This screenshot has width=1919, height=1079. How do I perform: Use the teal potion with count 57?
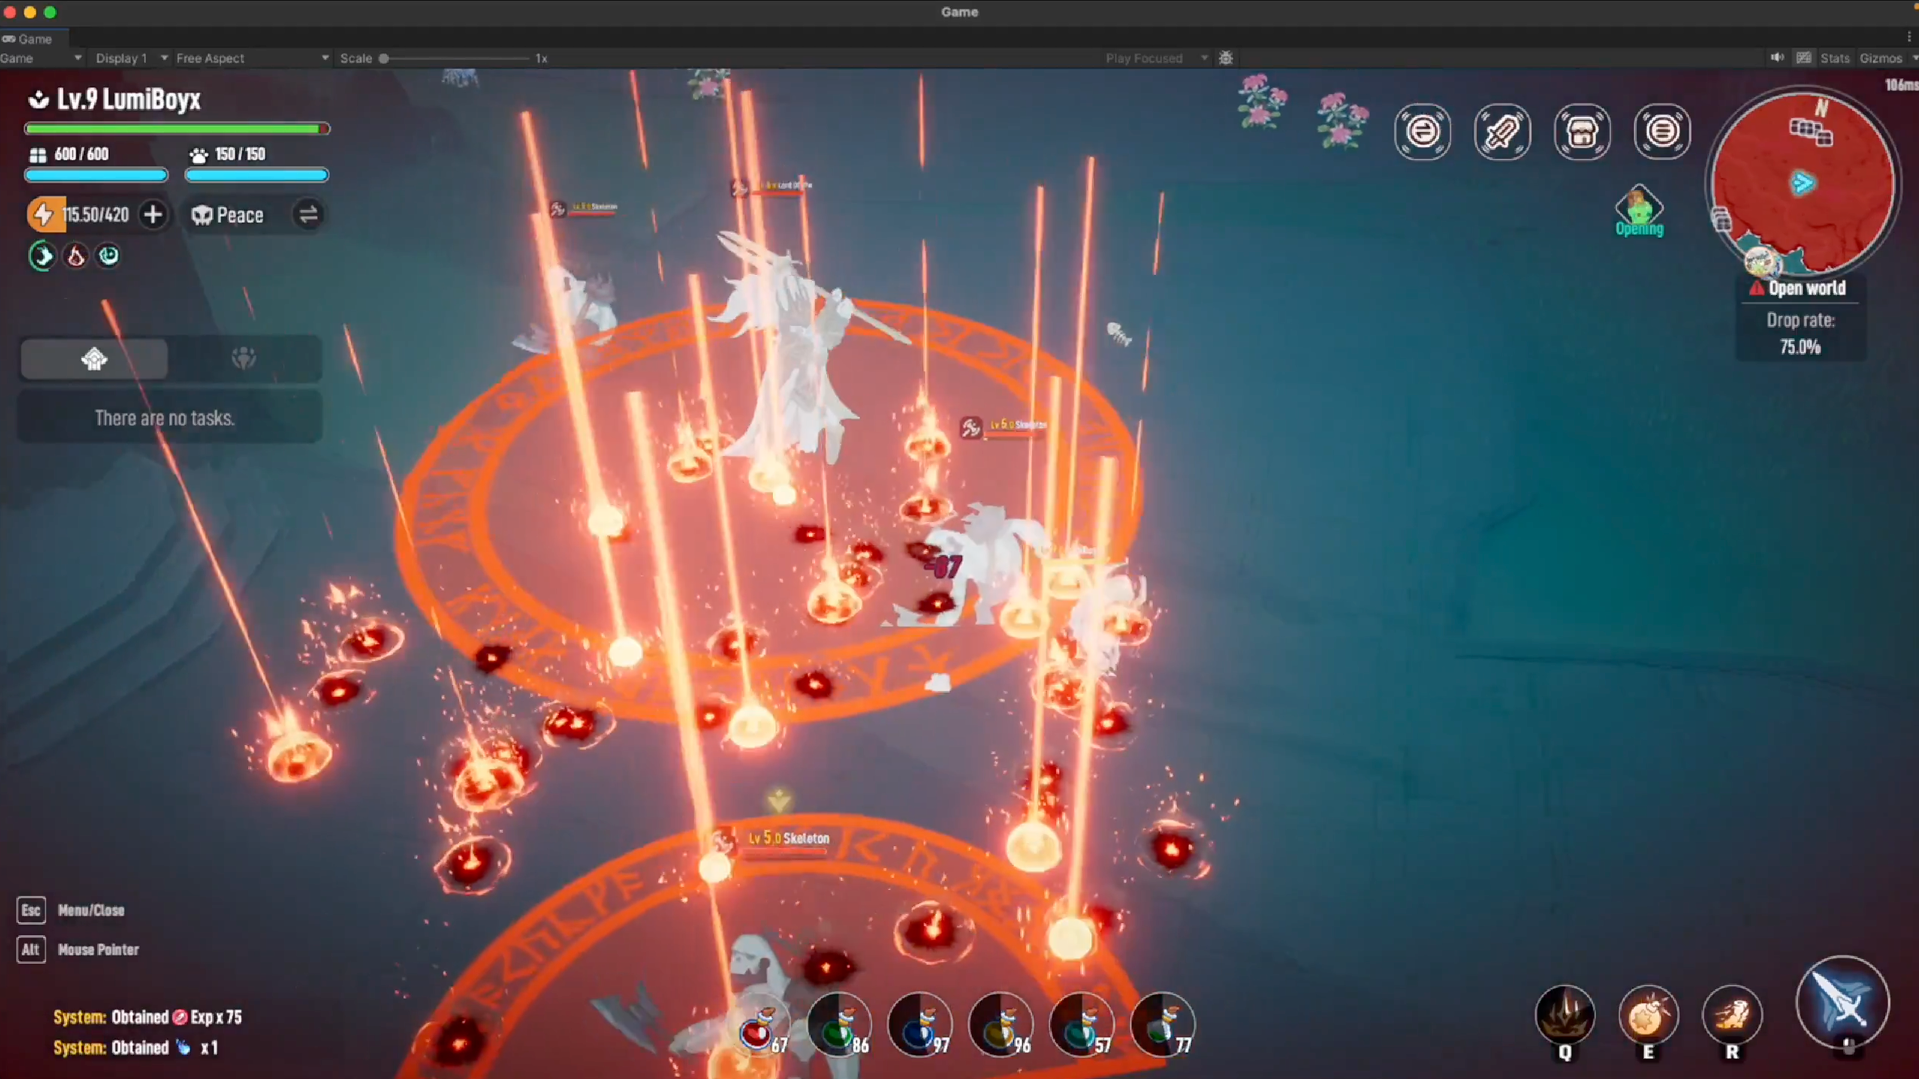1081,1025
